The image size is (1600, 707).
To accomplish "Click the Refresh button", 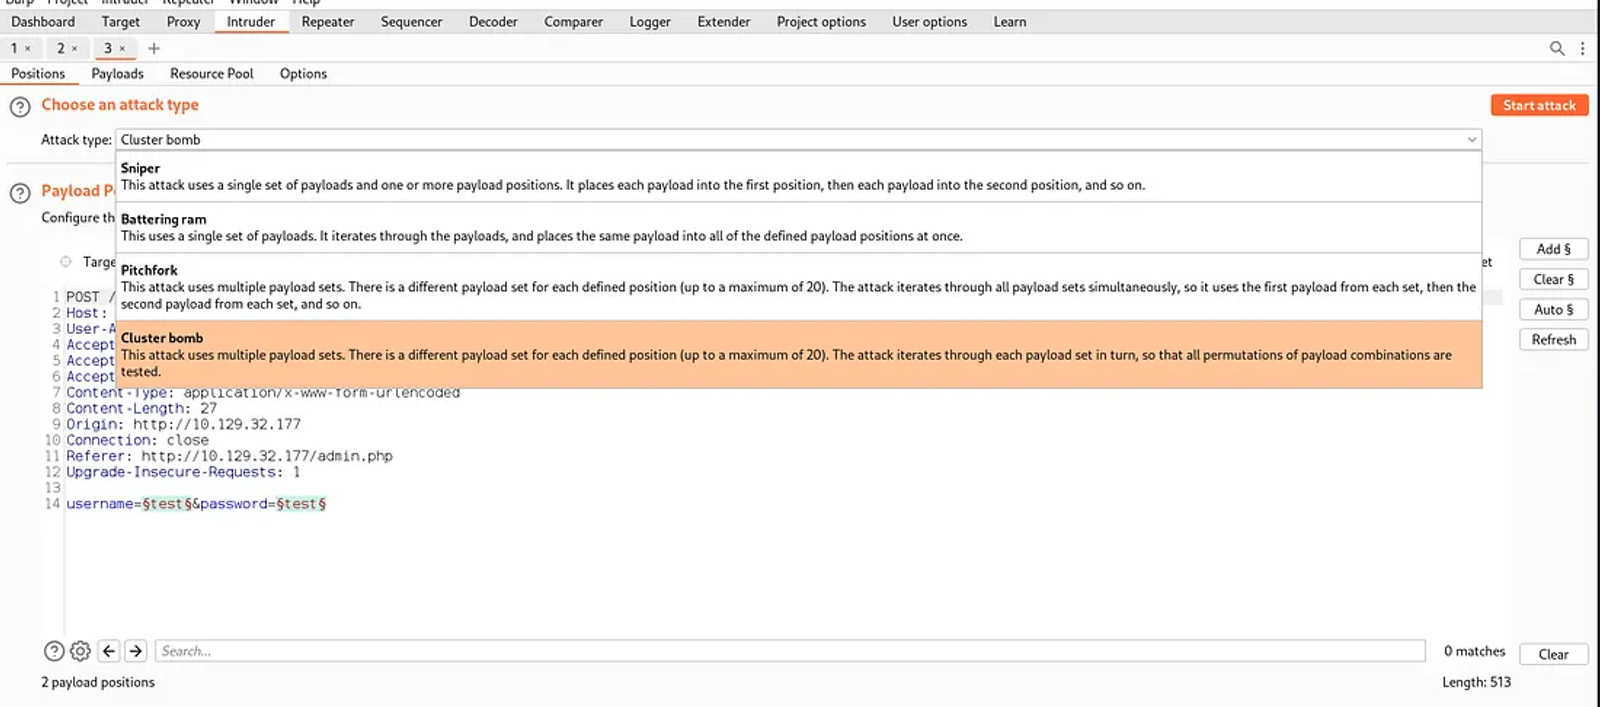I will [x=1554, y=340].
